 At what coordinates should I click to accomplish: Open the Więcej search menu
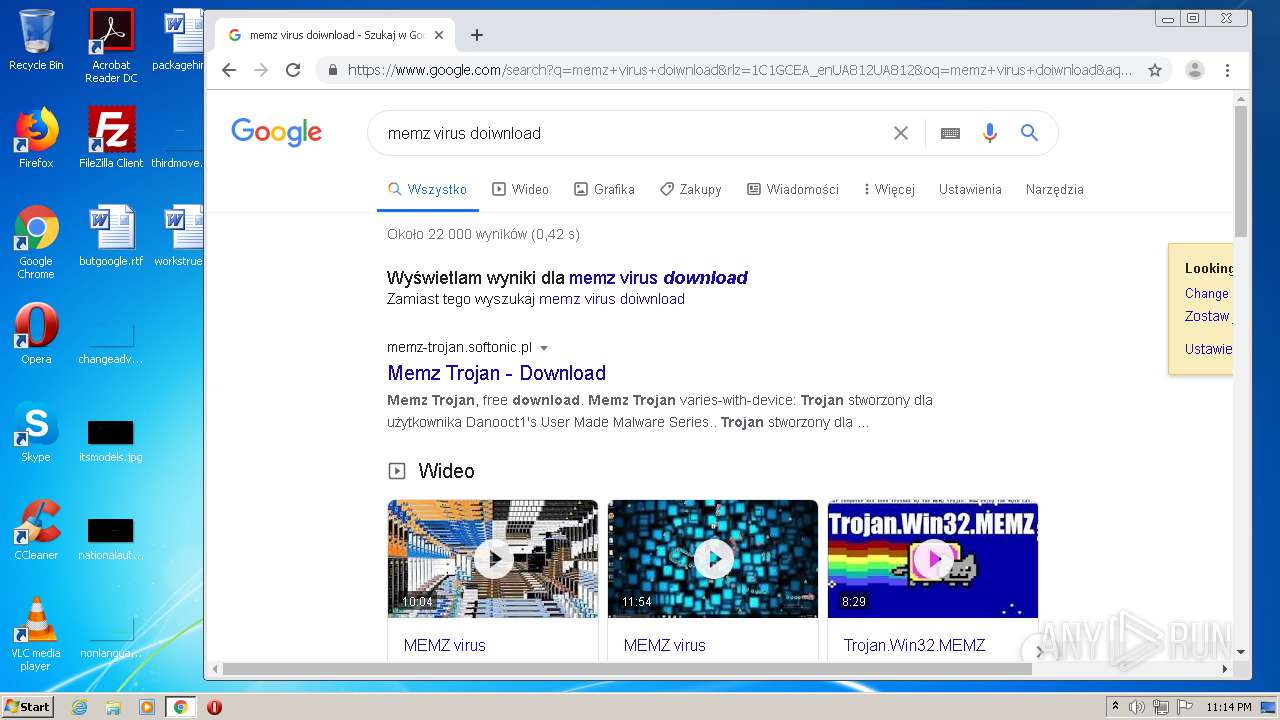point(889,189)
